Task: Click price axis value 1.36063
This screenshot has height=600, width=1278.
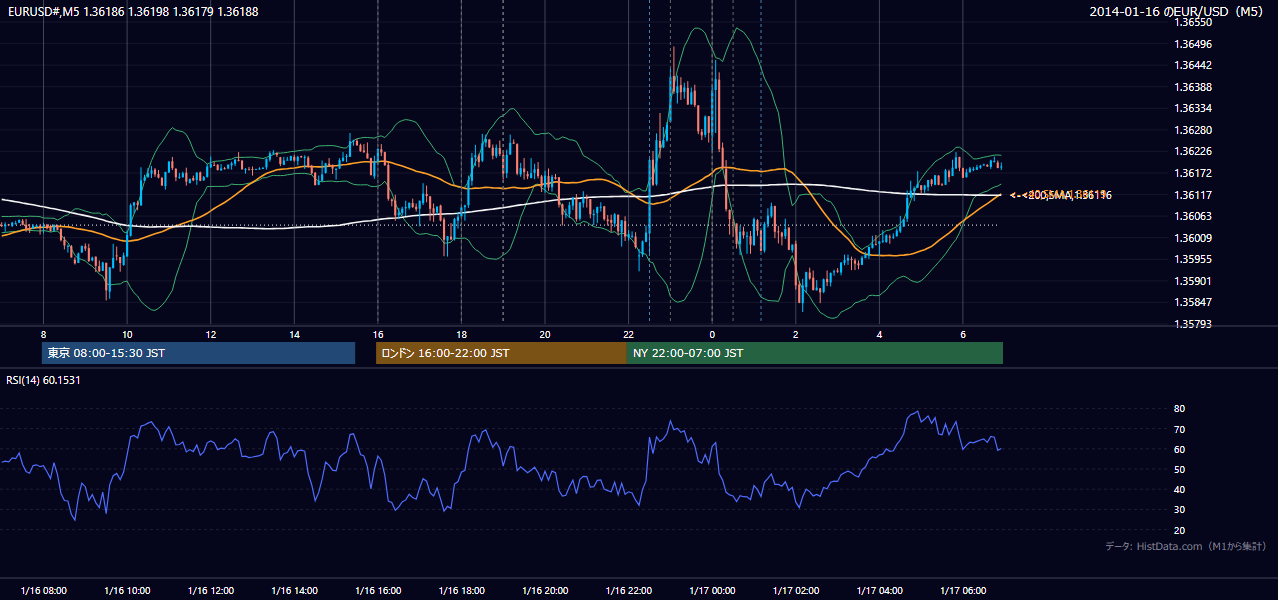Action: [1192, 216]
